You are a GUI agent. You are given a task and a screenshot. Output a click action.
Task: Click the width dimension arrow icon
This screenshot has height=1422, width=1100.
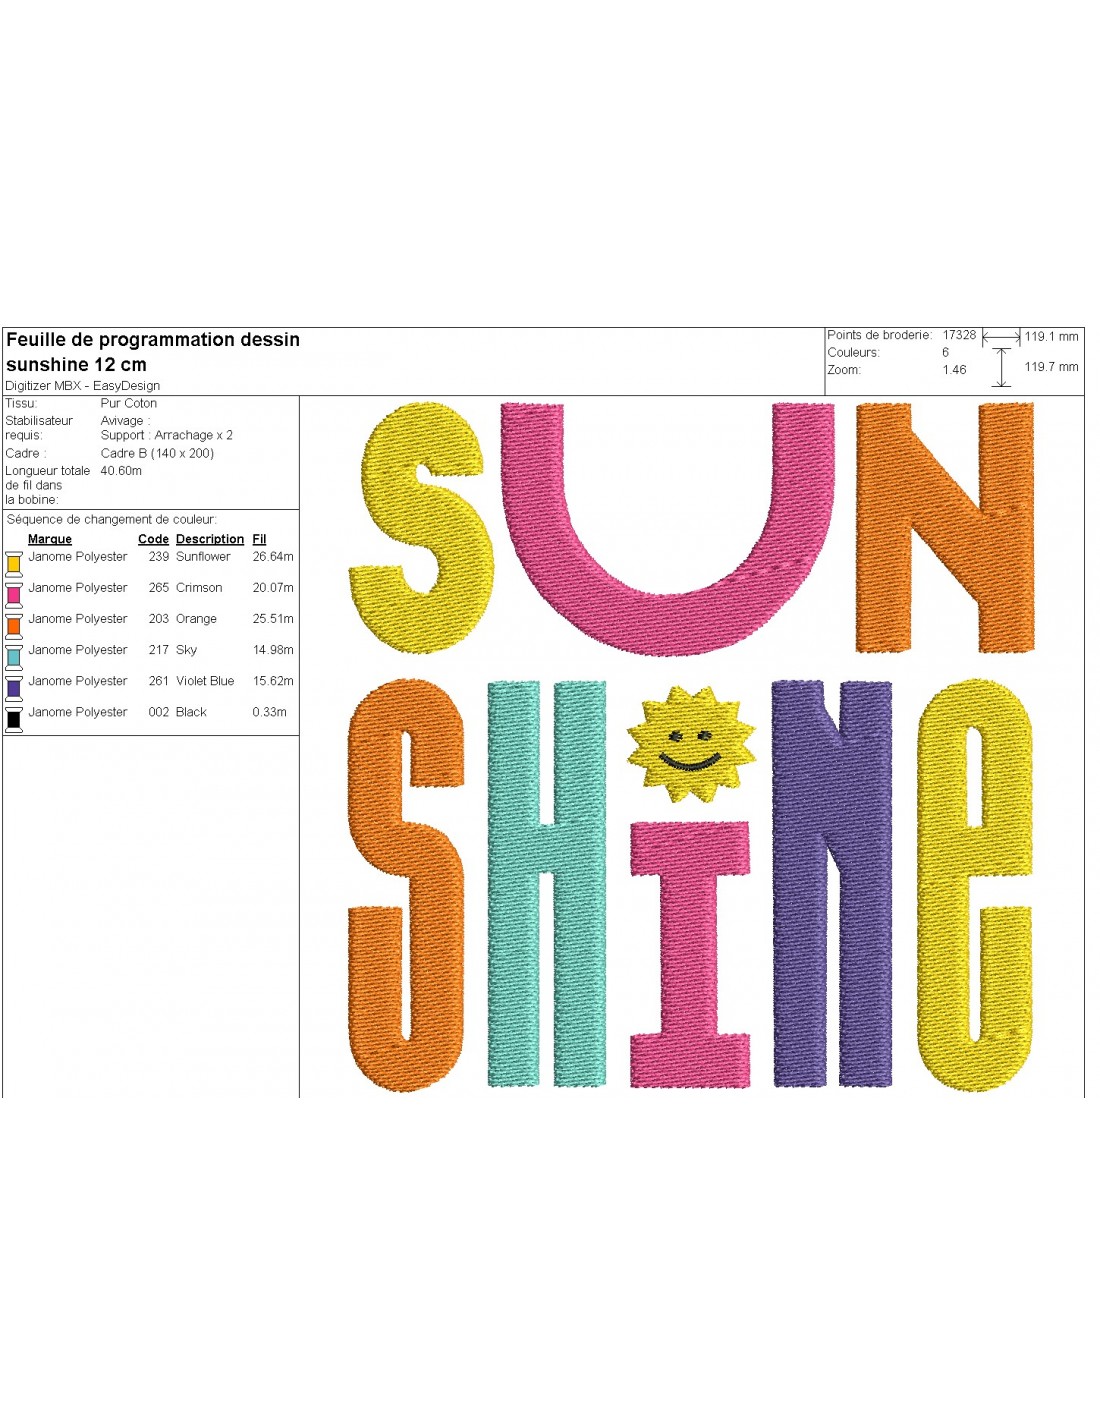[x=1001, y=337]
